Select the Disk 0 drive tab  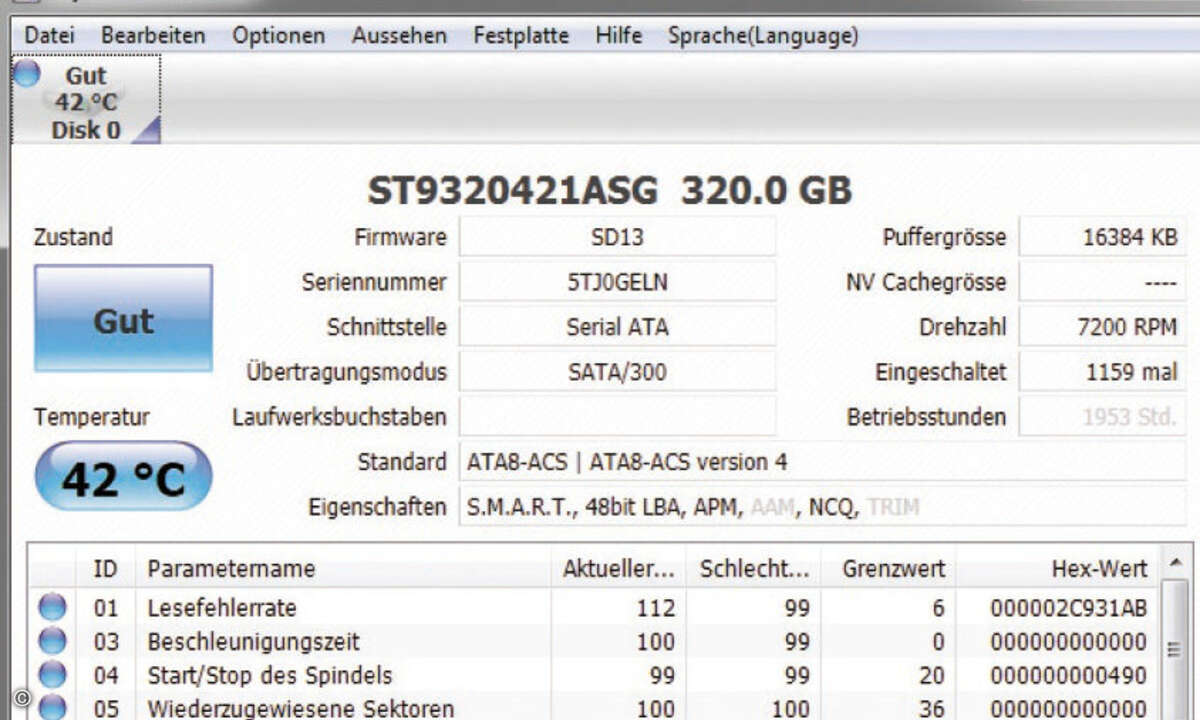[x=86, y=100]
